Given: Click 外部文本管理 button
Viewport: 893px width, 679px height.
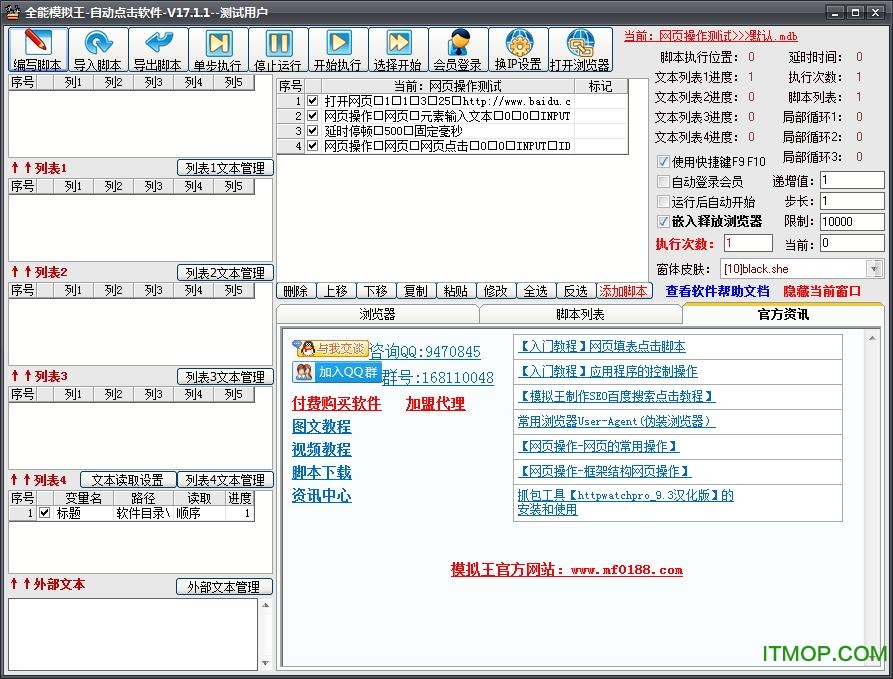Looking at the screenshot, I should pyautogui.click(x=224, y=587).
